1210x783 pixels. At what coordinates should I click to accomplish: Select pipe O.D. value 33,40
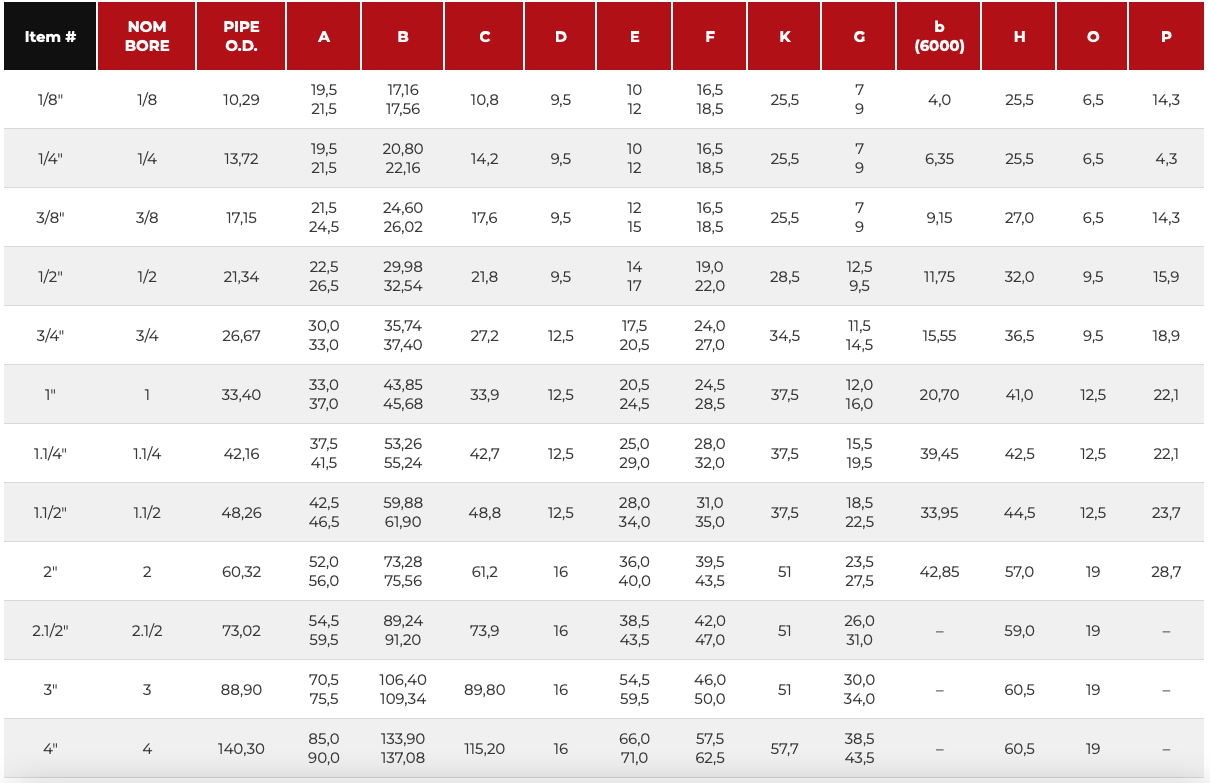[241, 395]
